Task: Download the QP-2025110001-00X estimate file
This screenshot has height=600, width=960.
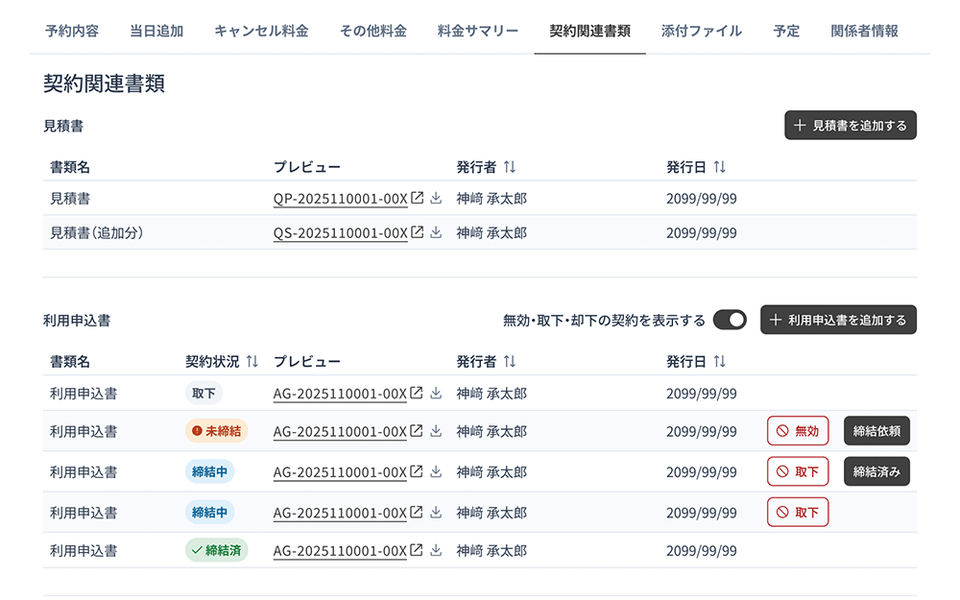Action: [436, 198]
